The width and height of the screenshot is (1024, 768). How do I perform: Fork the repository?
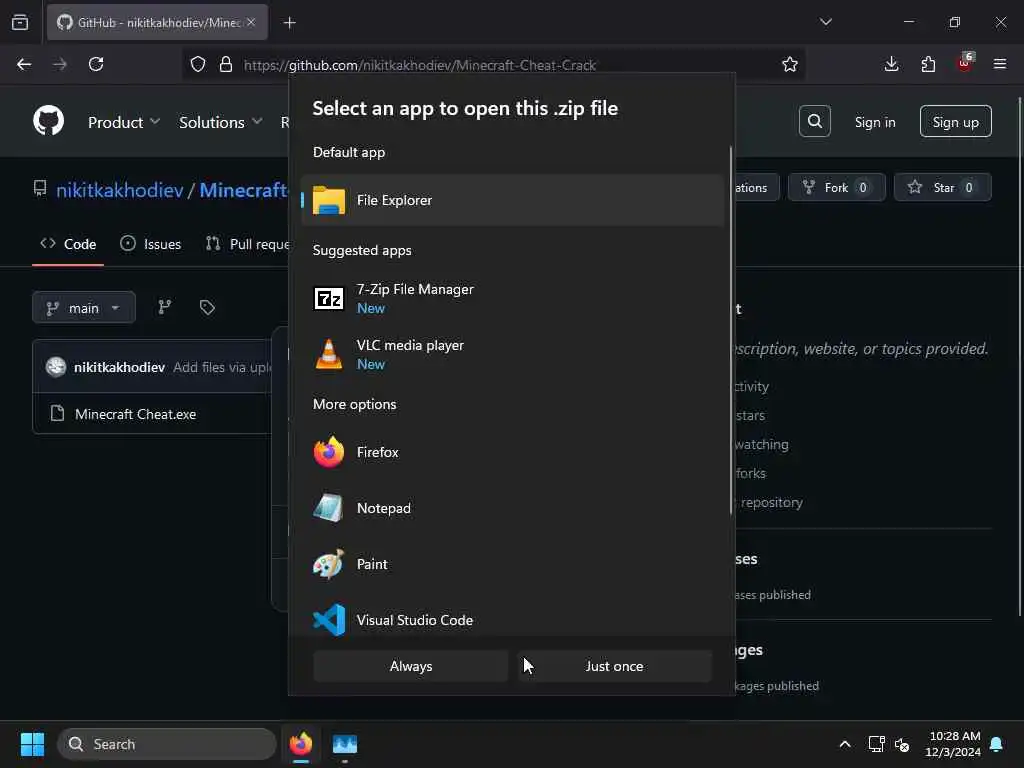[x=836, y=187]
